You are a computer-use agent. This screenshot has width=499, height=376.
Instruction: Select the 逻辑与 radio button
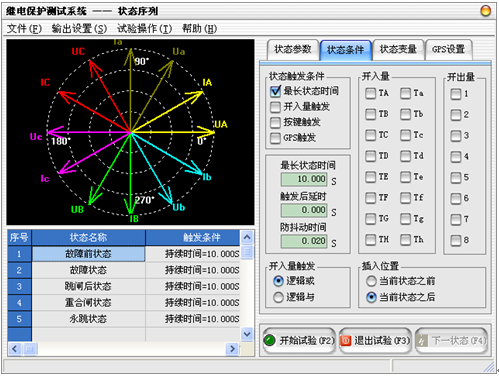point(278,297)
